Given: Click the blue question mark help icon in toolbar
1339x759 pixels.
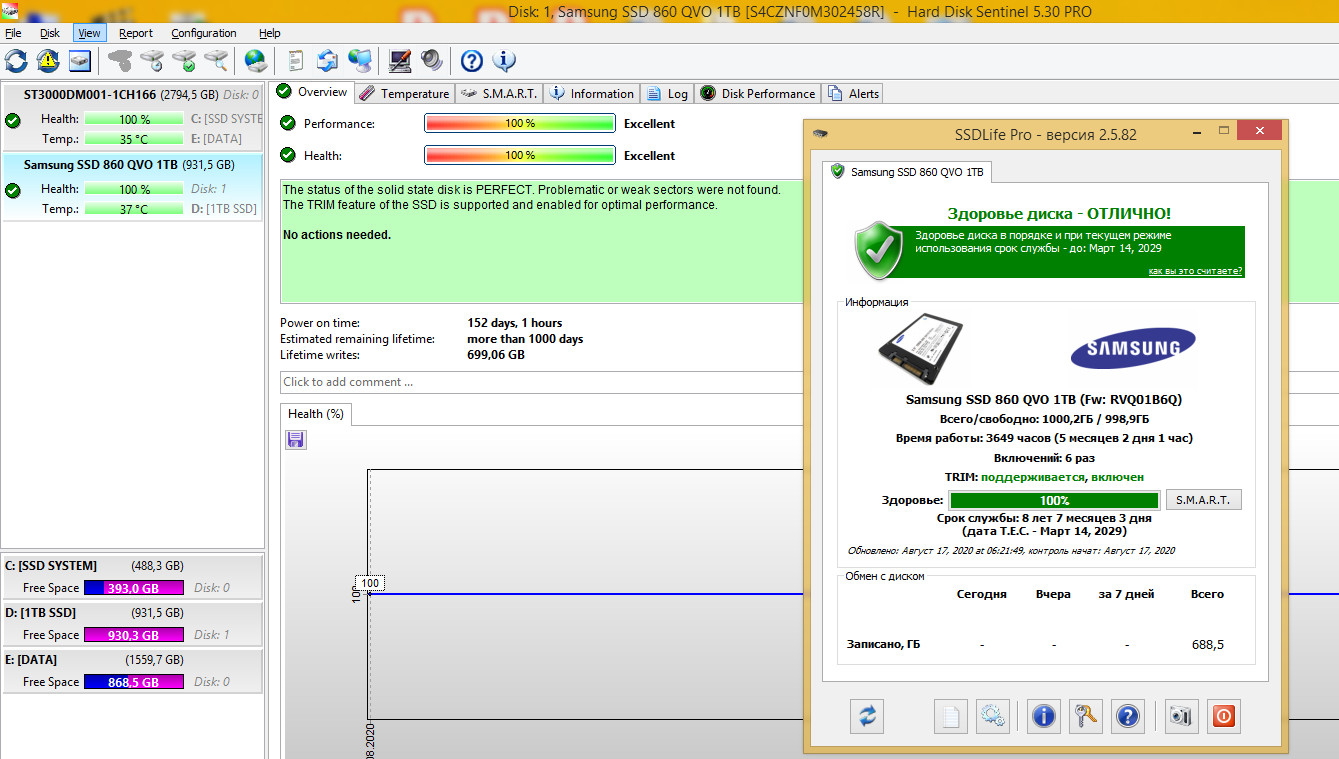Looking at the screenshot, I should [471, 61].
